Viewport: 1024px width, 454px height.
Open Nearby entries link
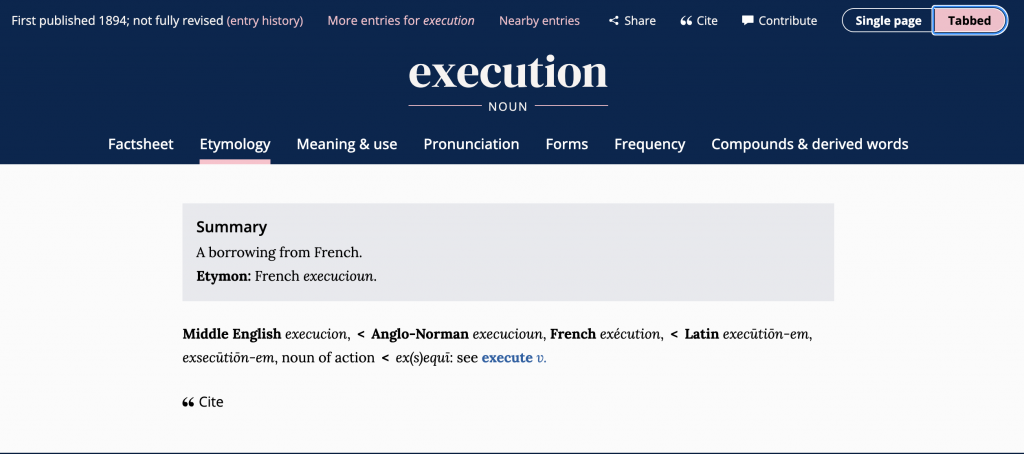click(539, 21)
